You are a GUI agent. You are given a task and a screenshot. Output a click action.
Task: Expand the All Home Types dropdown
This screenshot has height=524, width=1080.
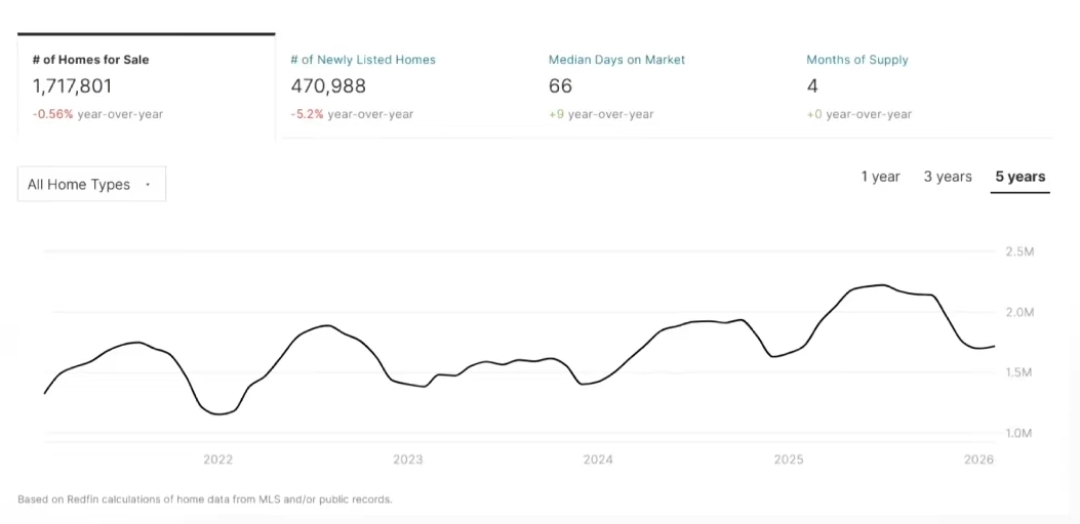(x=91, y=184)
